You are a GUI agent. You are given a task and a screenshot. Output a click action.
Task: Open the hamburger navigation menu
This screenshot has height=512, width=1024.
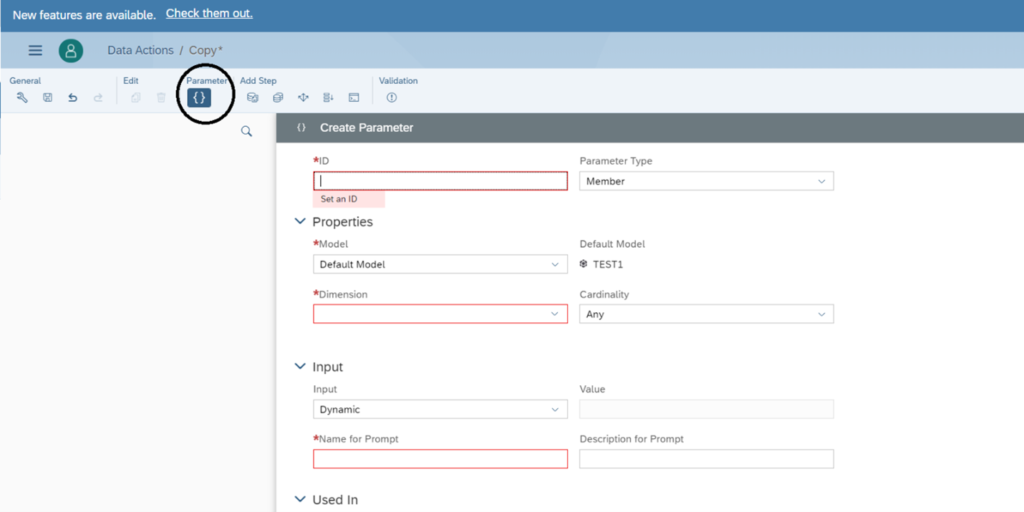(35, 51)
